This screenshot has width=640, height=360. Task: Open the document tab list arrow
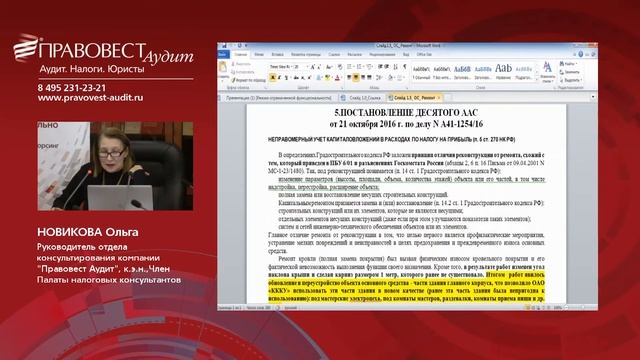pyautogui.click(x=593, y=97)
